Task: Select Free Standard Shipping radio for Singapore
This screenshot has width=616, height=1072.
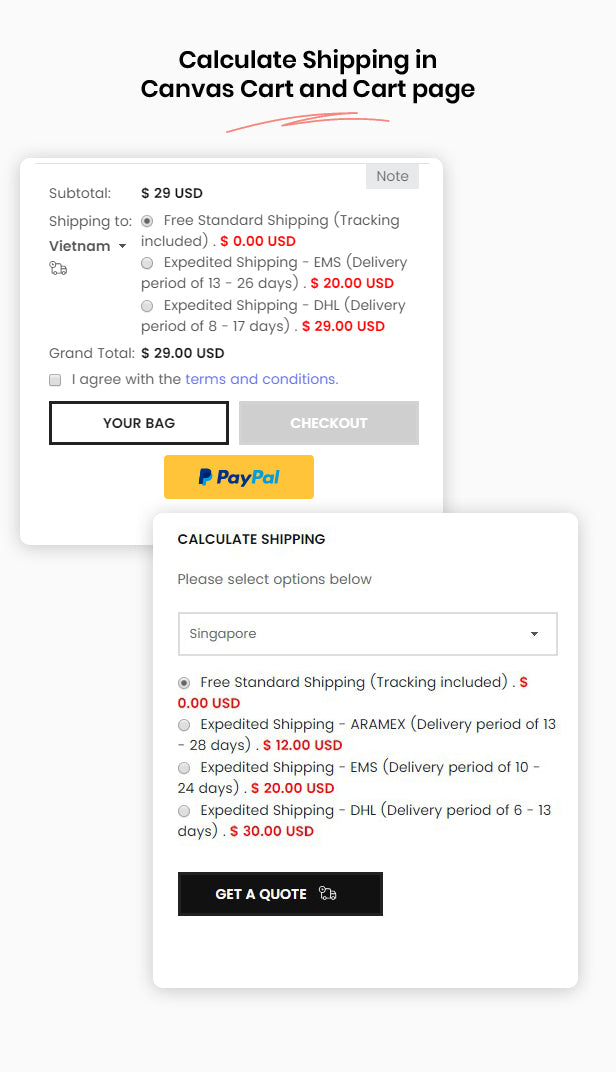Action: [x=184, y=683]
